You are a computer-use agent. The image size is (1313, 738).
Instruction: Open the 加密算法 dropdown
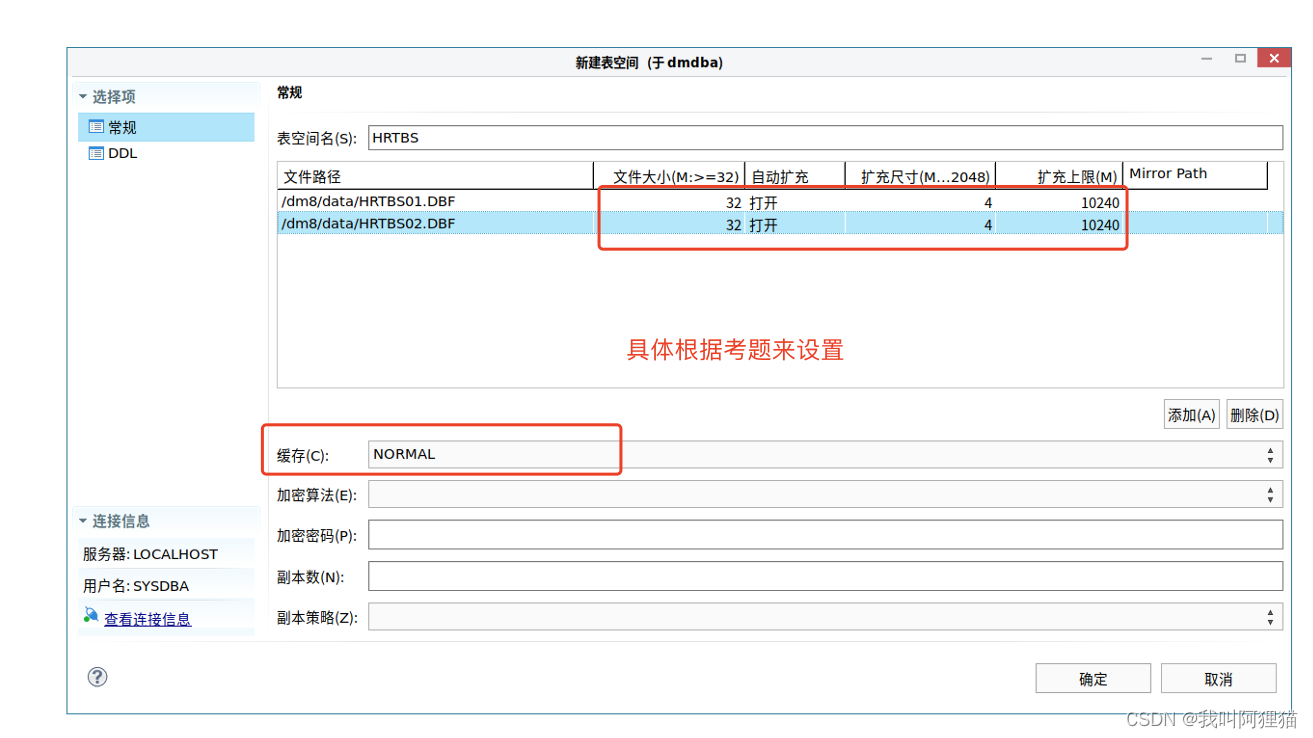tap(825, 494)
